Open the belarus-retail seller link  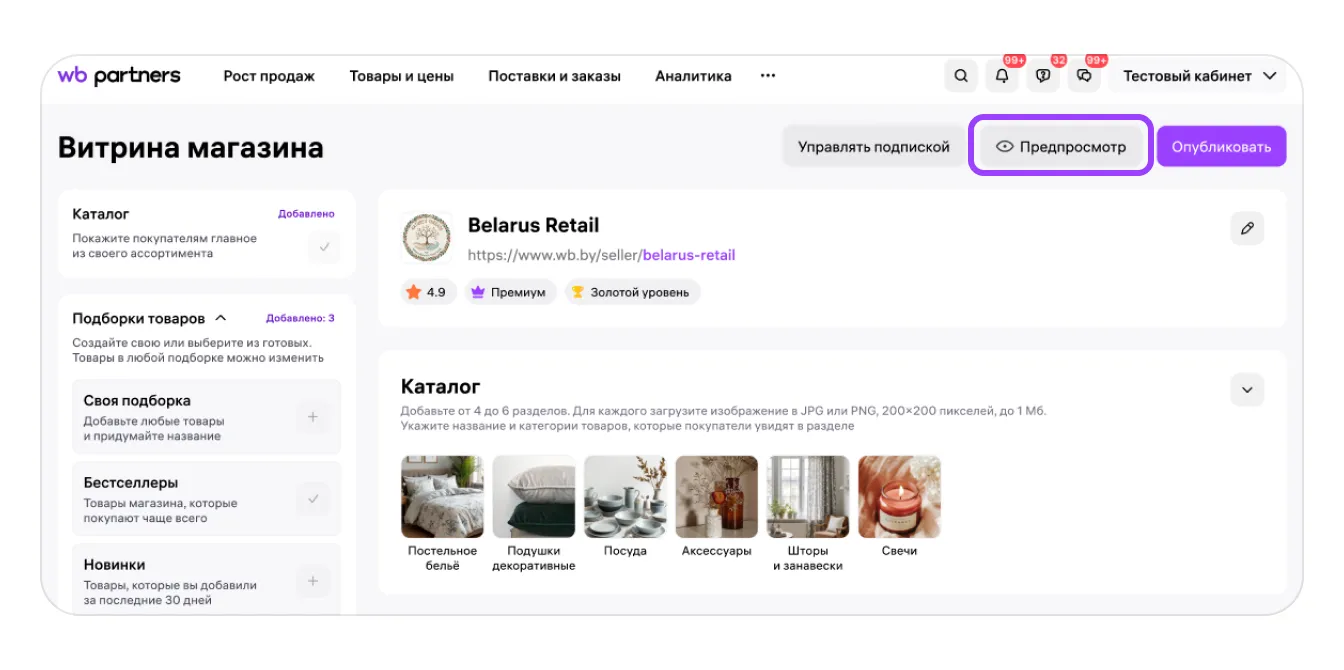(688, 255)
